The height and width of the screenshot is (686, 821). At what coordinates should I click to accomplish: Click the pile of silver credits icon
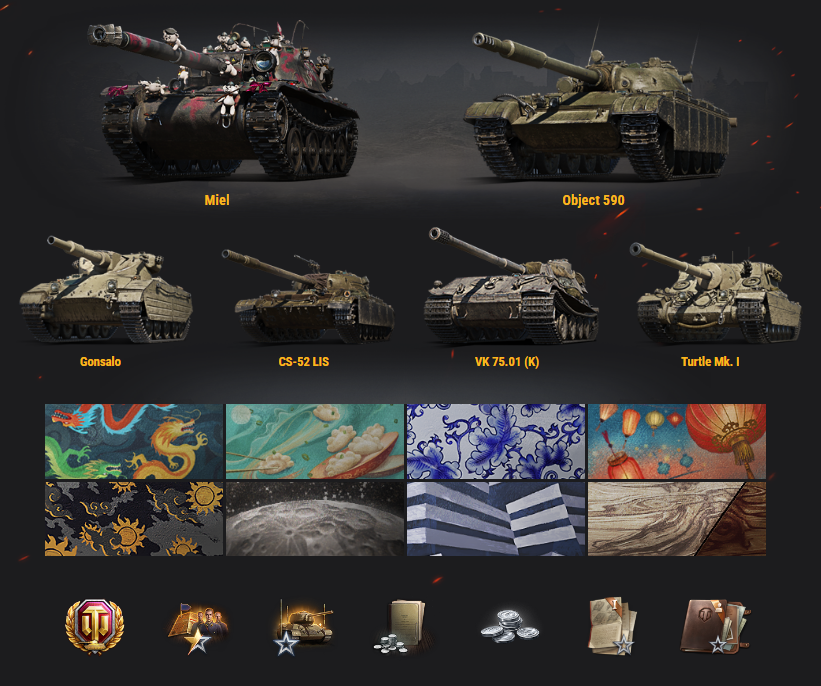(x=509, y=626)
